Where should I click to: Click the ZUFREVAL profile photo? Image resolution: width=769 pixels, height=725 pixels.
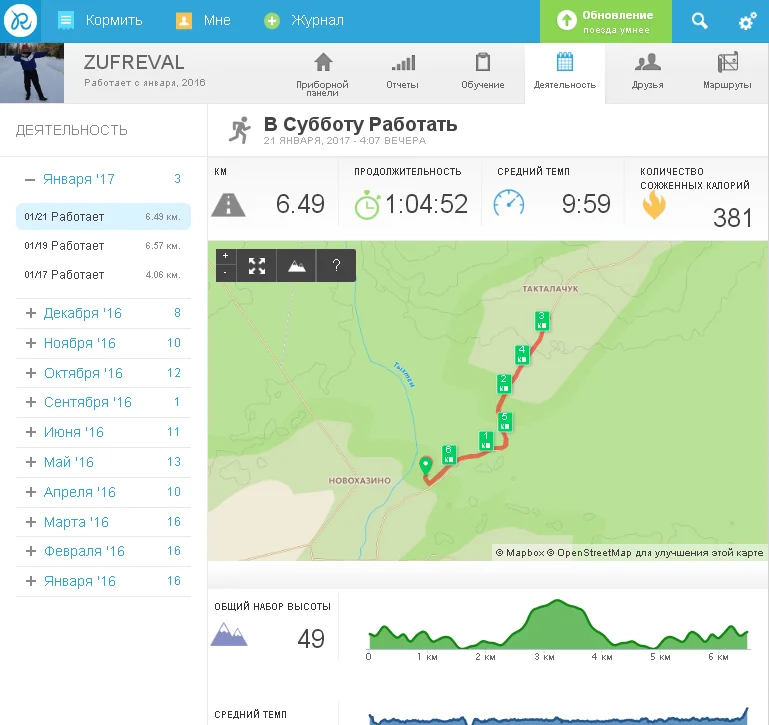point(32,73)
